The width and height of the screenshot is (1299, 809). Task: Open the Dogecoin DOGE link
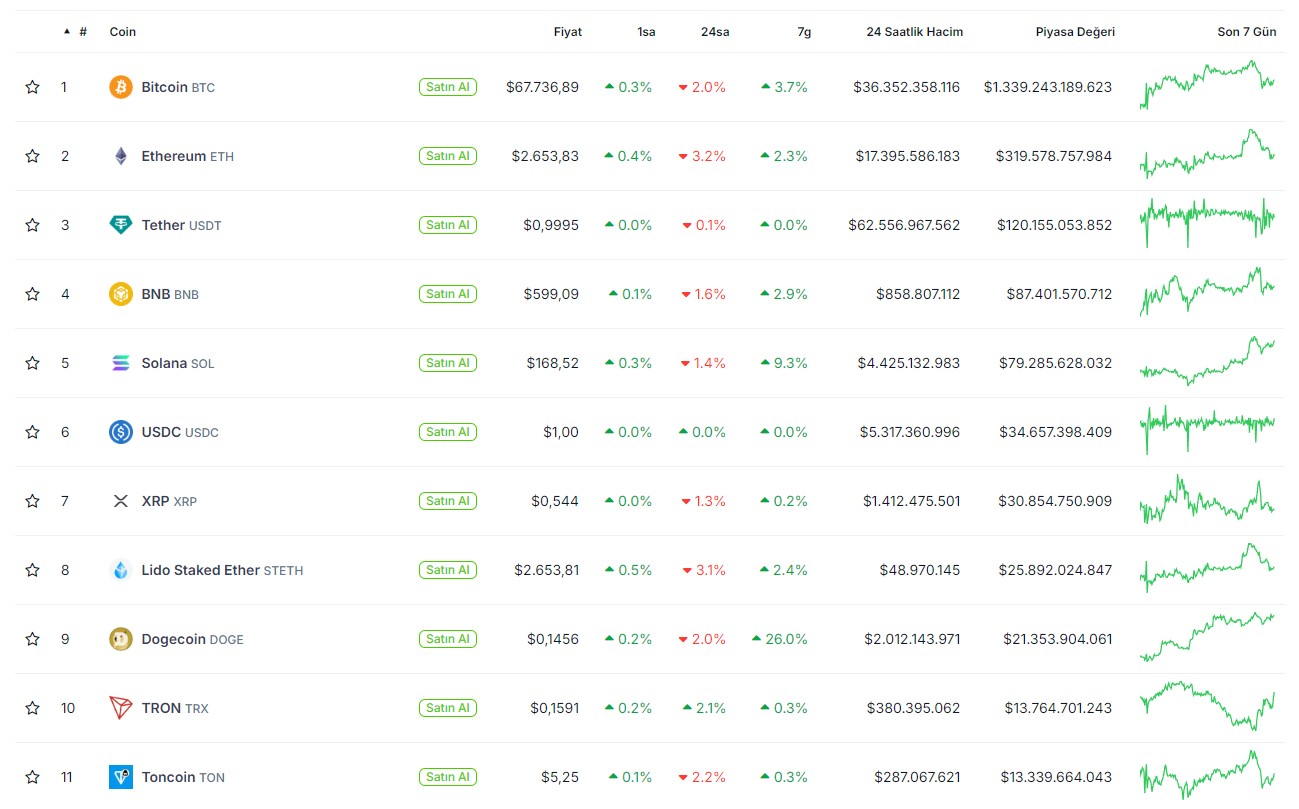point(192,639)
